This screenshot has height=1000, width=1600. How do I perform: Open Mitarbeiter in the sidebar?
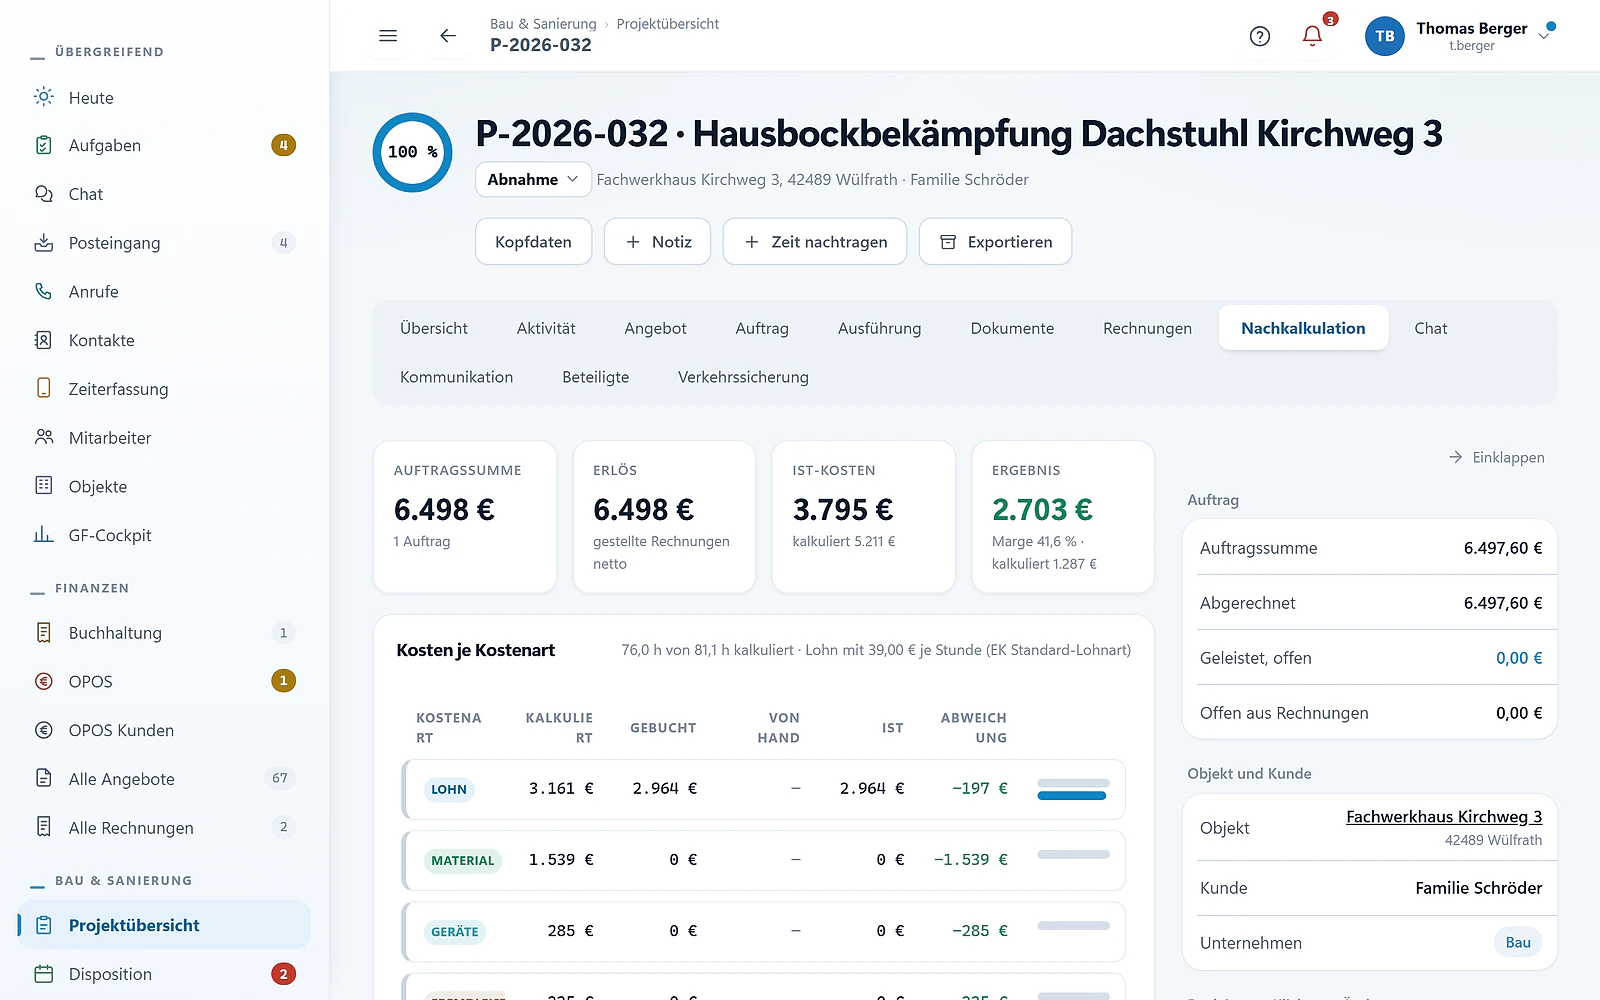point(164,438)
